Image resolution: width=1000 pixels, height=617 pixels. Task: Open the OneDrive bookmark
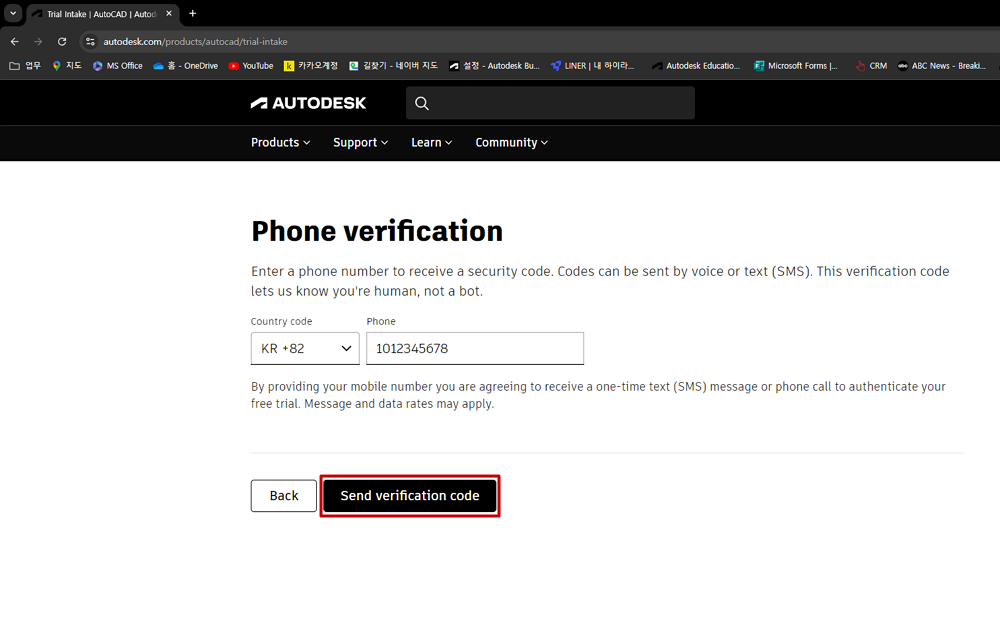[x=186, y=66]
